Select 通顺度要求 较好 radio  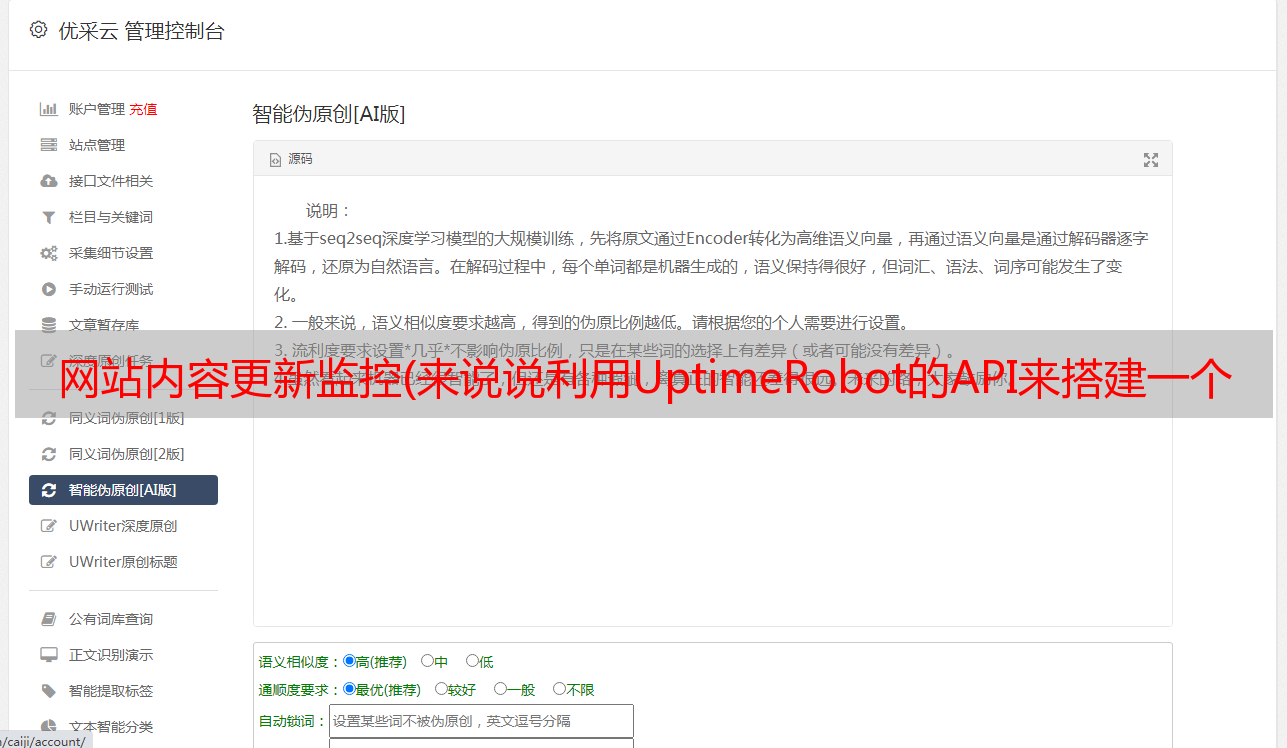(441, 689)
